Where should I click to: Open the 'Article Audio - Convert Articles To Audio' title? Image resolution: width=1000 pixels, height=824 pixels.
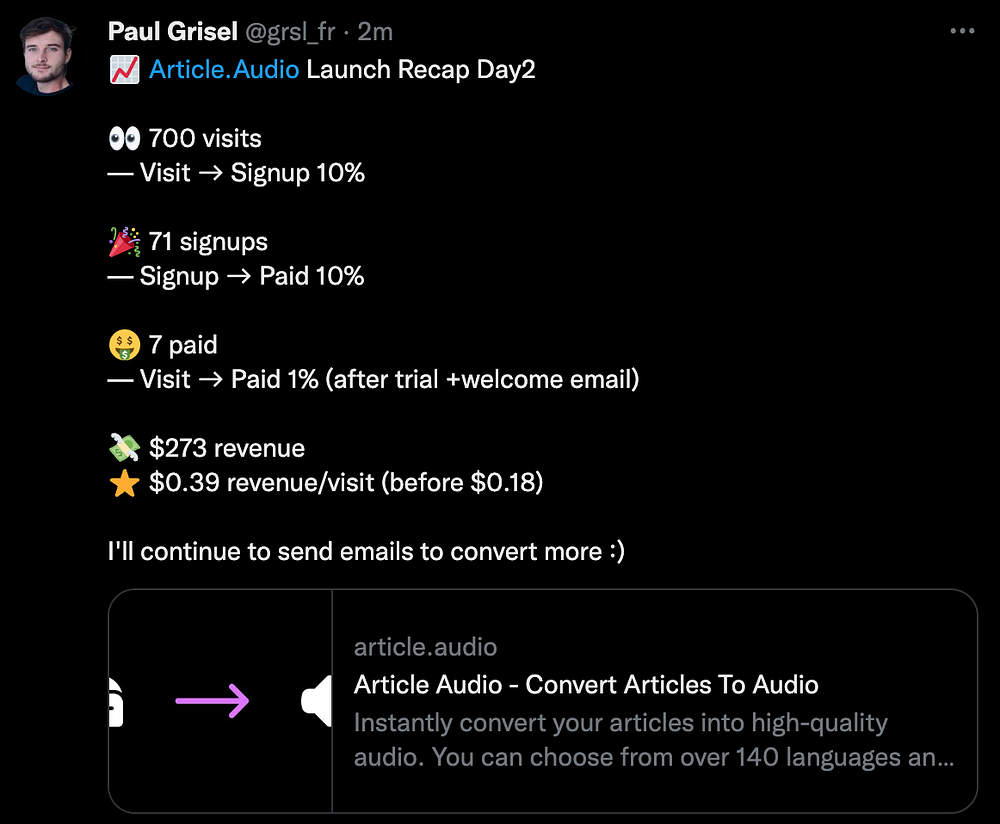coord(586,685)
